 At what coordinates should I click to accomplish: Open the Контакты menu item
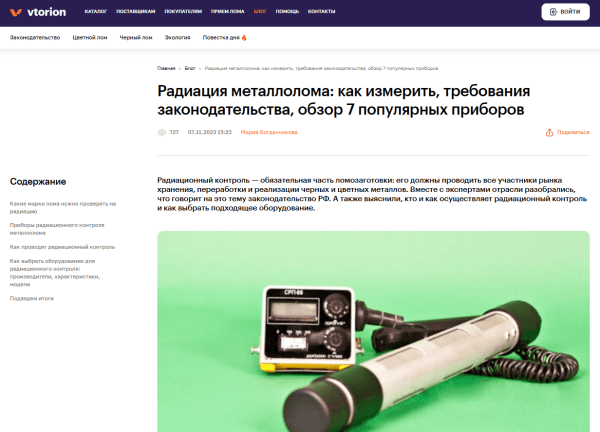click(321, 11)
